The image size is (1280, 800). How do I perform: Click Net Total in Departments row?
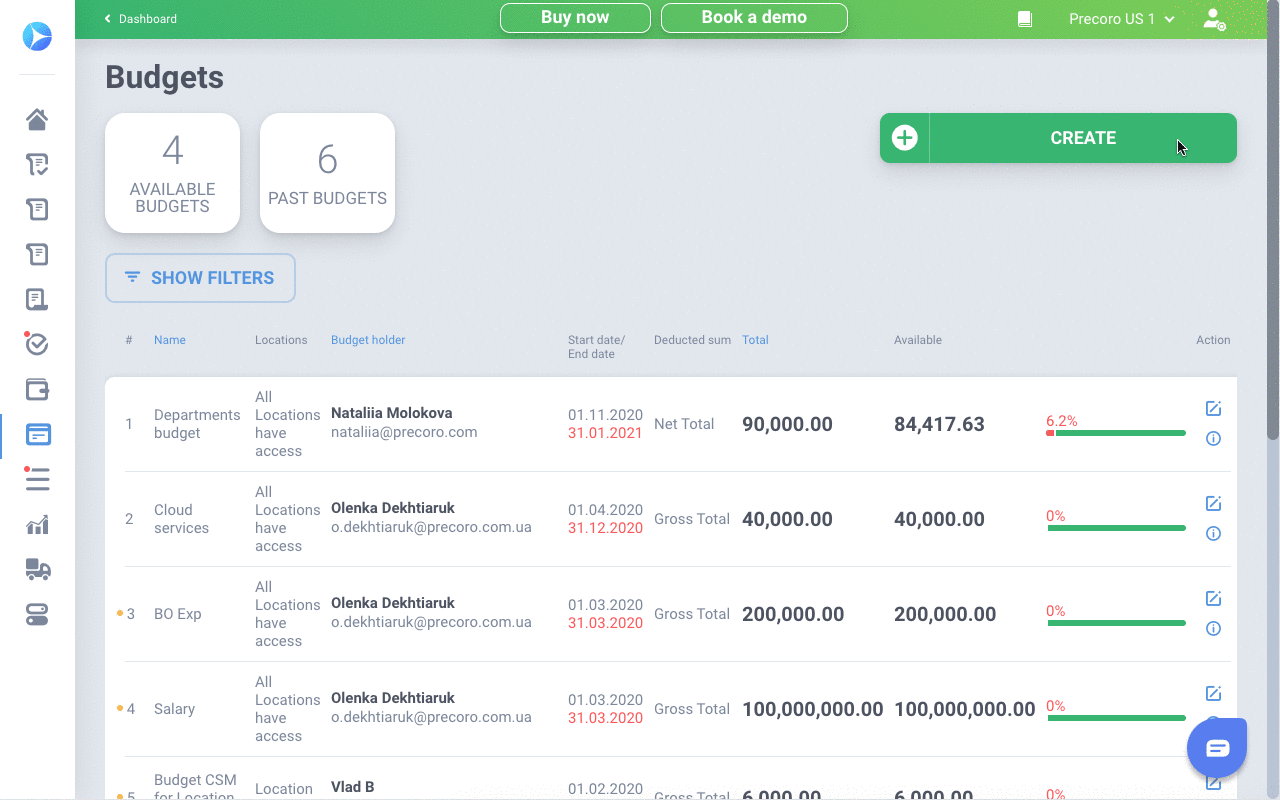(x=684, y=424)
